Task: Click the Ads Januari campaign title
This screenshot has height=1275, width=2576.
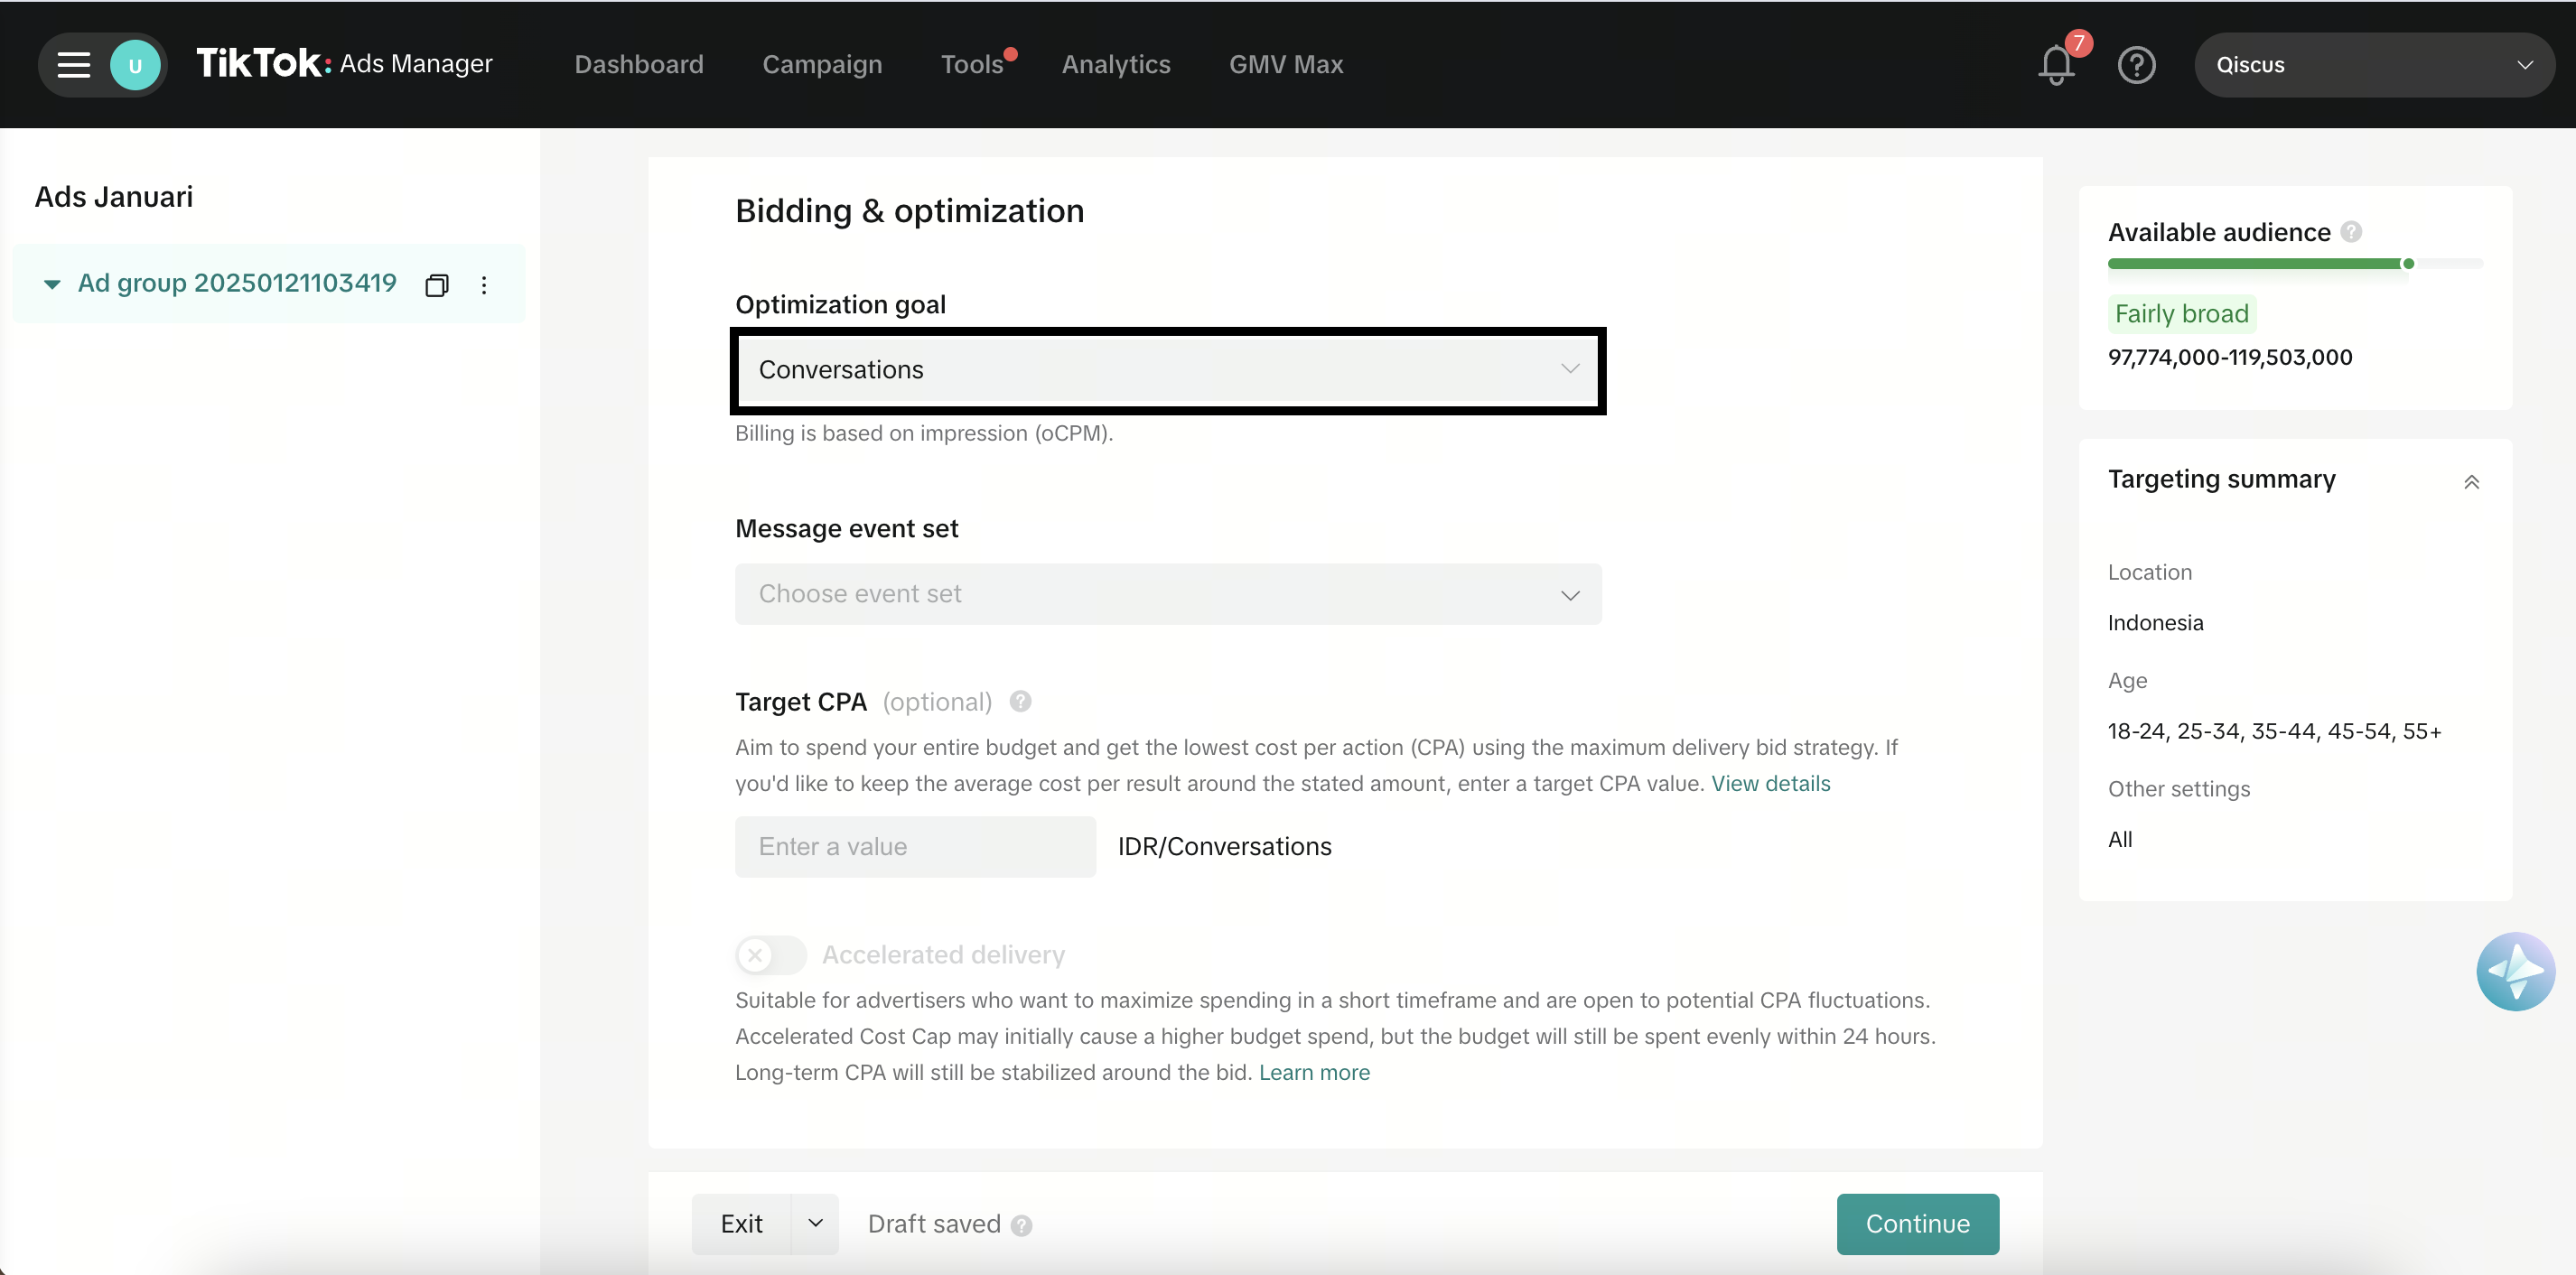Action: tap(114, 197)
